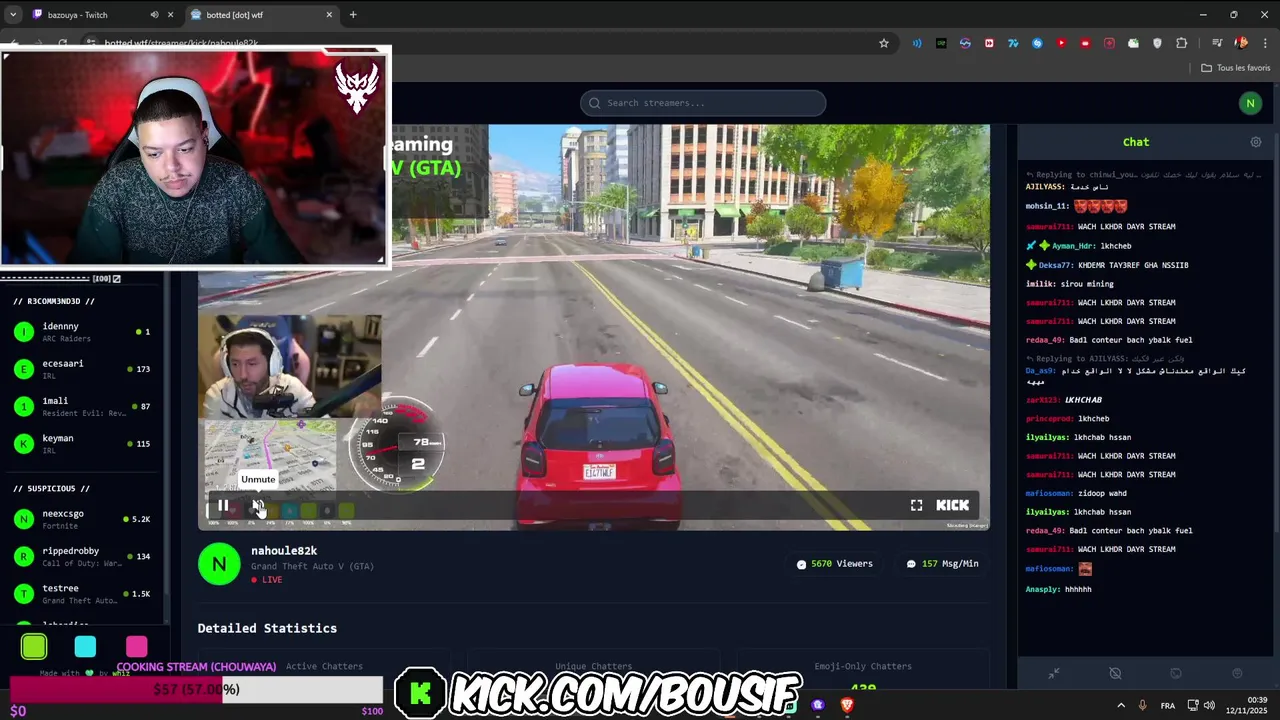Open the 7TV extension icon
The width and height of the screenshot is (1280, 720).
pos(1013,43)
